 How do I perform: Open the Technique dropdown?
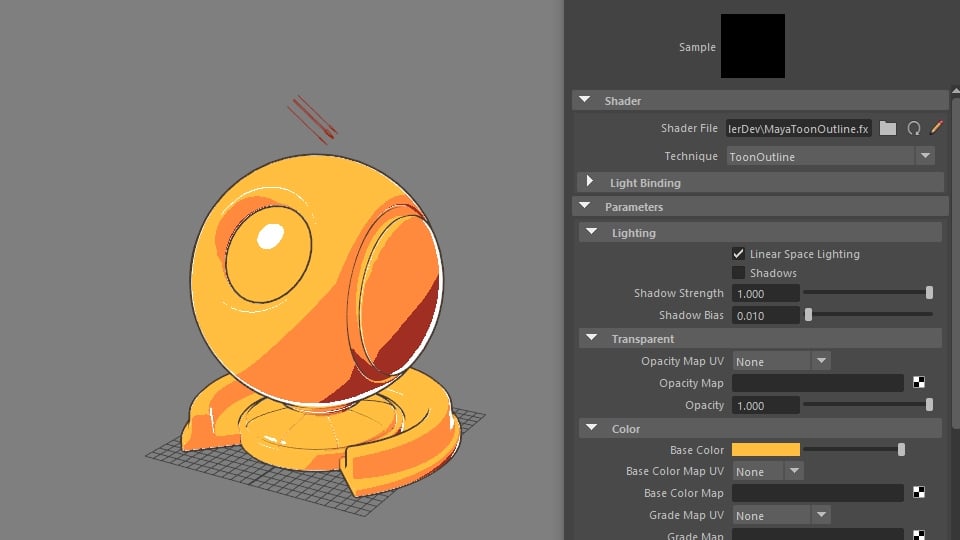click(925, 156)
